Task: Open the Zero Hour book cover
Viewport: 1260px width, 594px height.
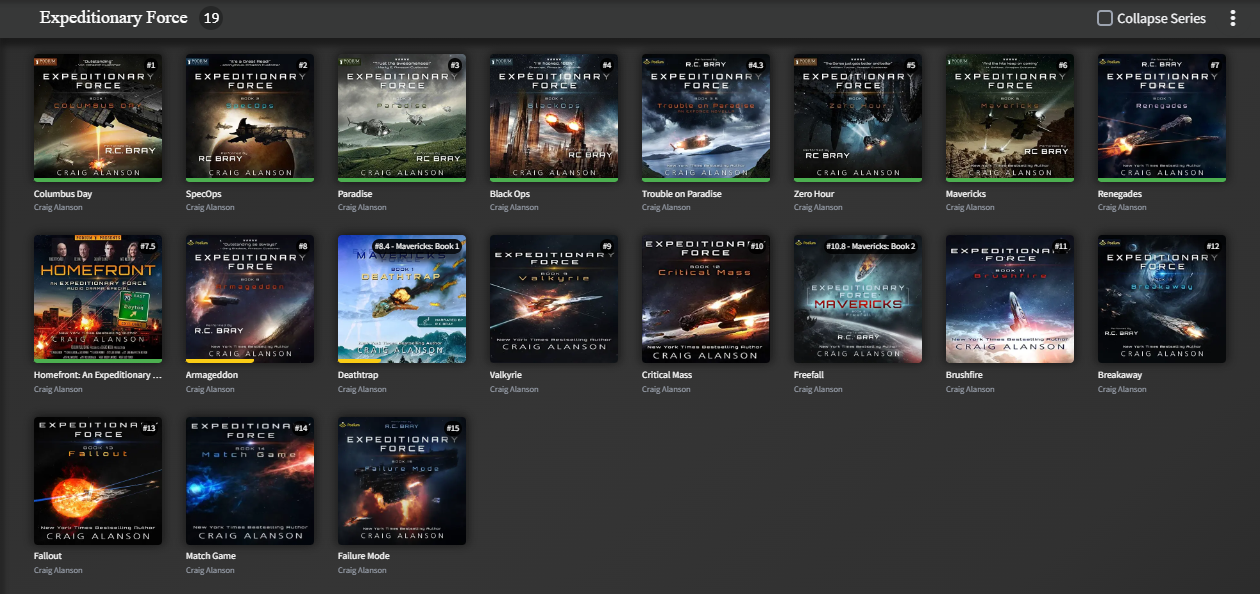Action: [x=858, y=118]
